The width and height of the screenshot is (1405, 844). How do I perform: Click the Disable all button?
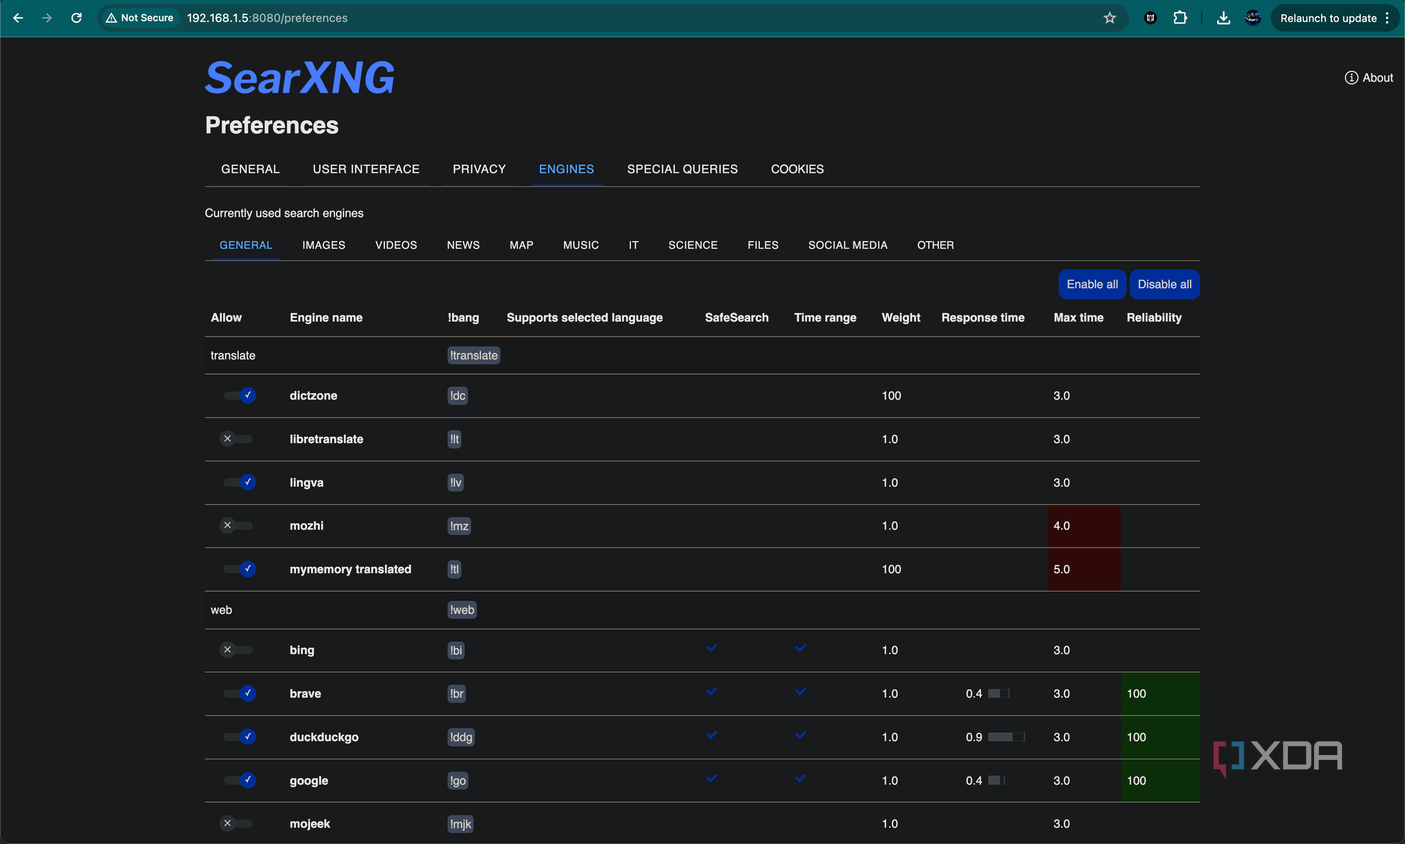[x=1164, y=284]
